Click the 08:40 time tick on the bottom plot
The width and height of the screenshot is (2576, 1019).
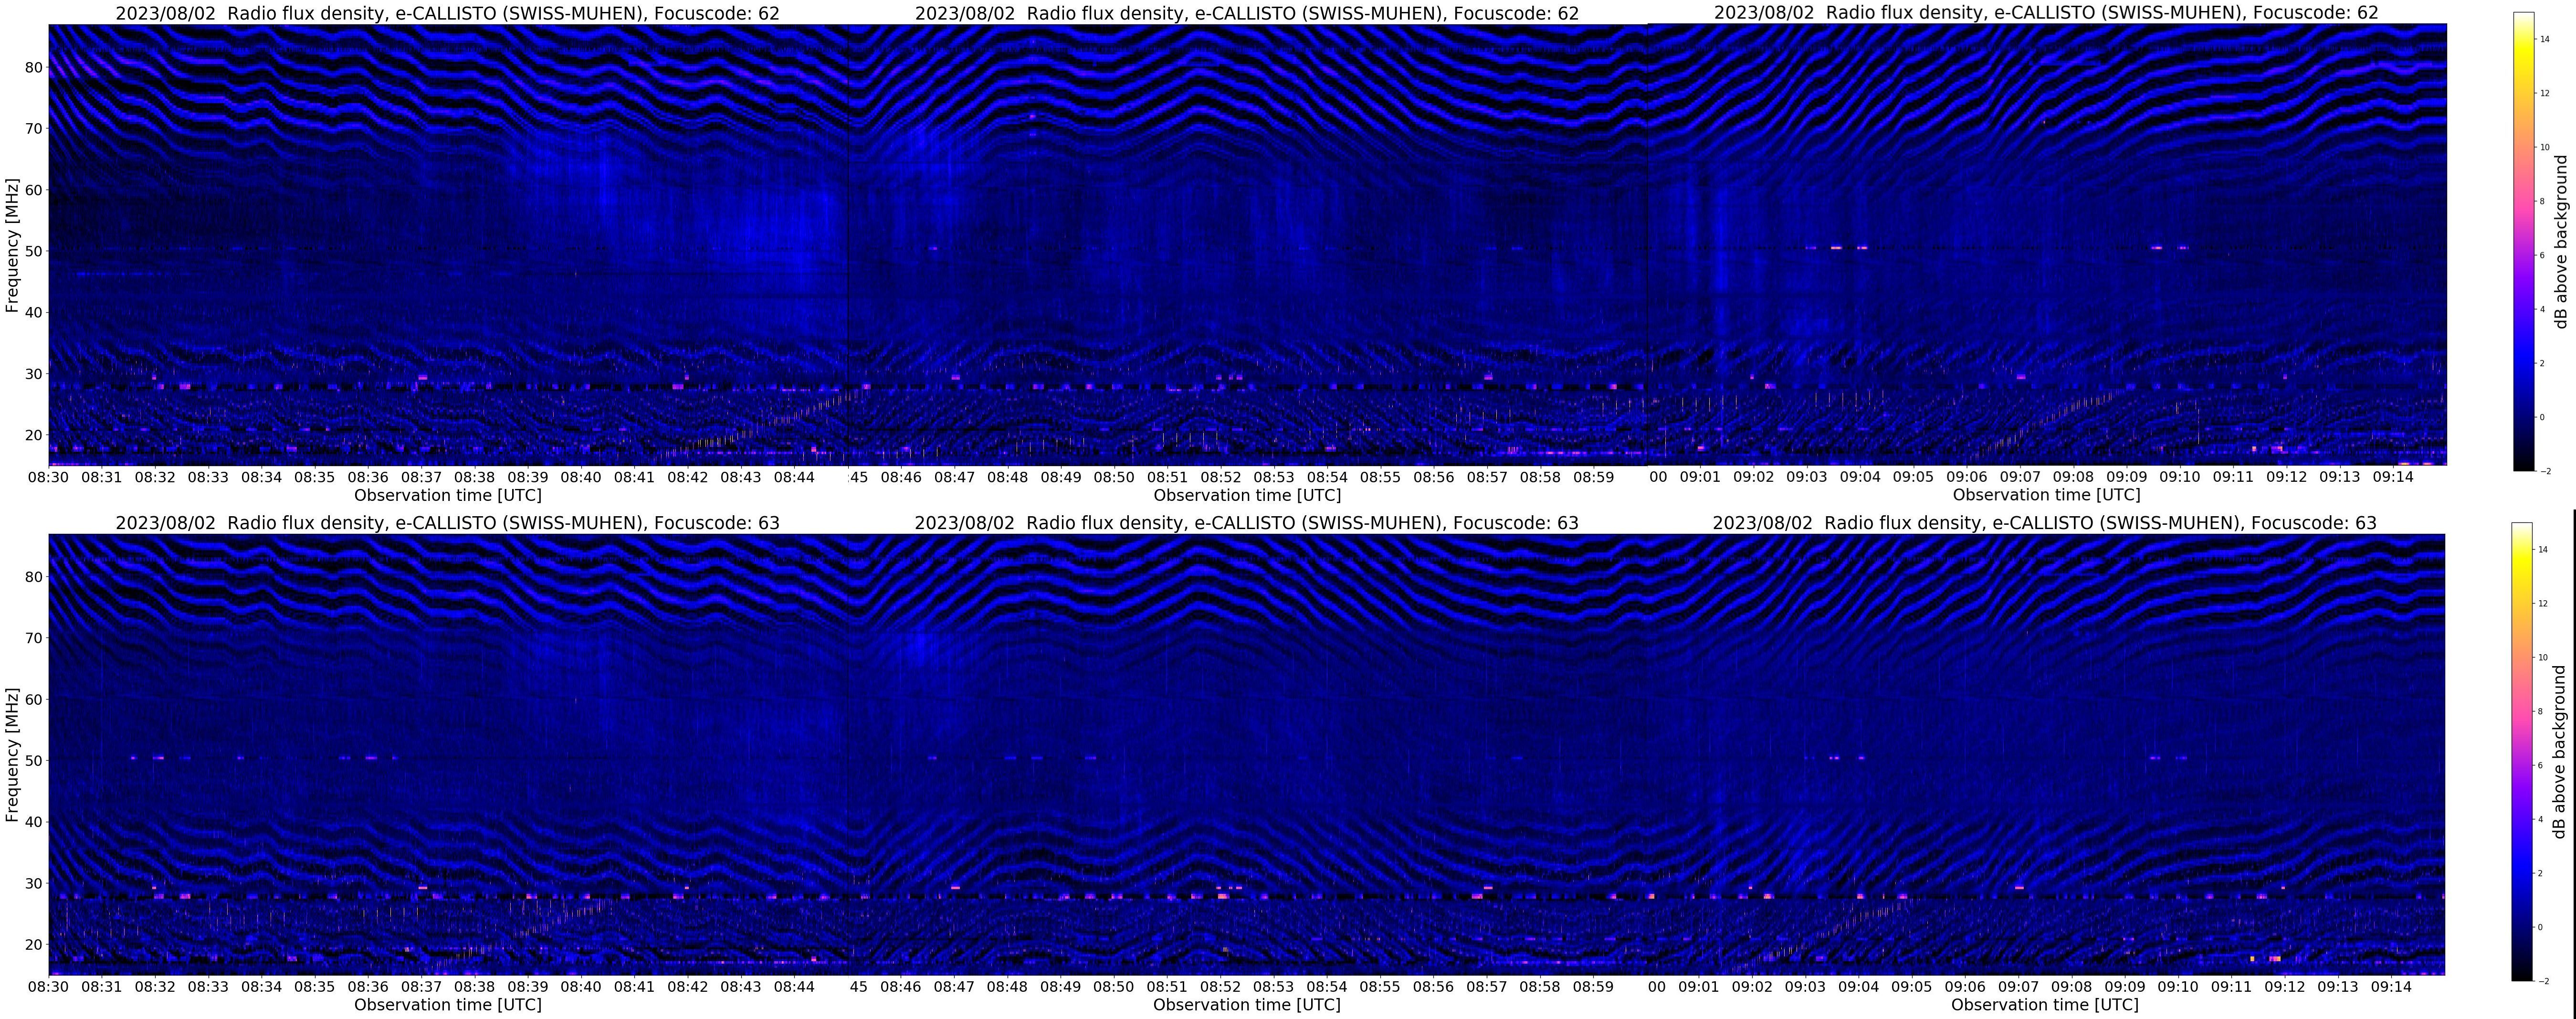click(x=581, y=987)
